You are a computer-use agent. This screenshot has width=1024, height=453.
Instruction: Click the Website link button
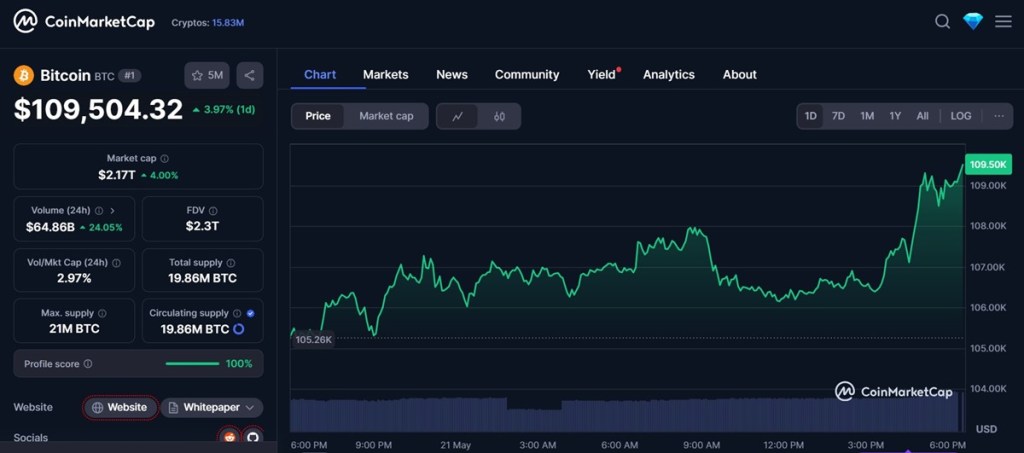[x=120, y=407]
